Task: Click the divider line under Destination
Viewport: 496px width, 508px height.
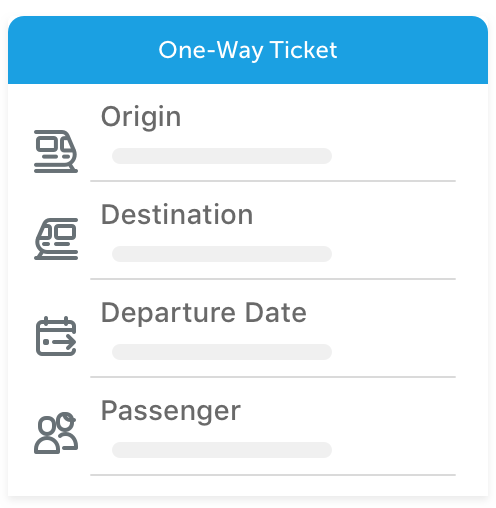Action: [x=273, y=279]
